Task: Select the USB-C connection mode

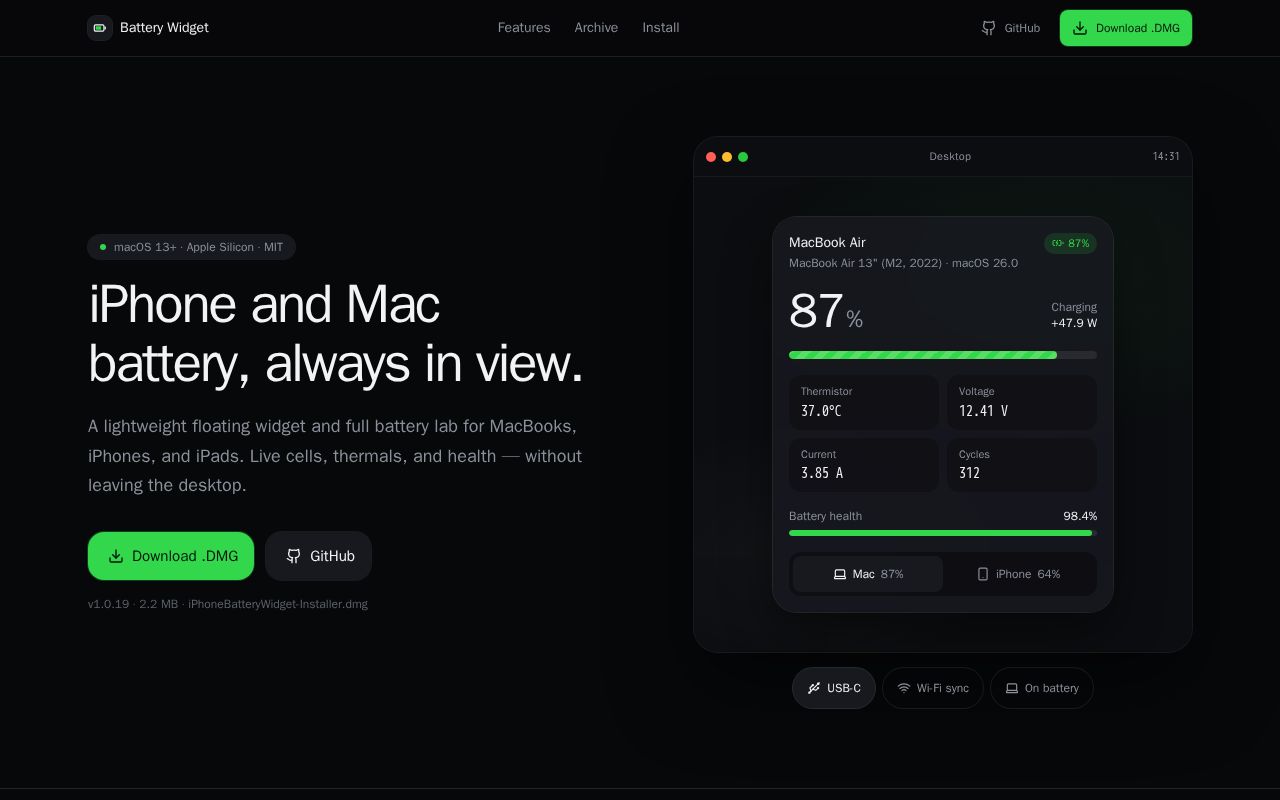Action: [x=834, y=688]
